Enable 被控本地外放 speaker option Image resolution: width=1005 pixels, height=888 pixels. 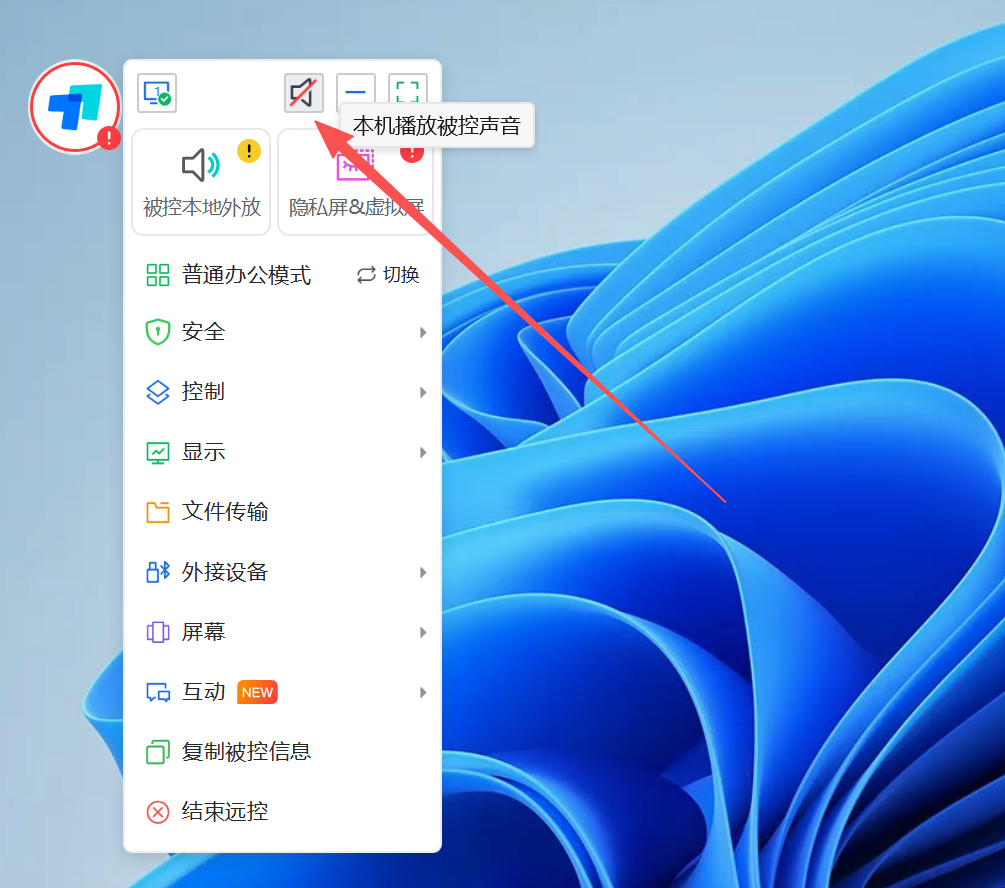[201, 182]
